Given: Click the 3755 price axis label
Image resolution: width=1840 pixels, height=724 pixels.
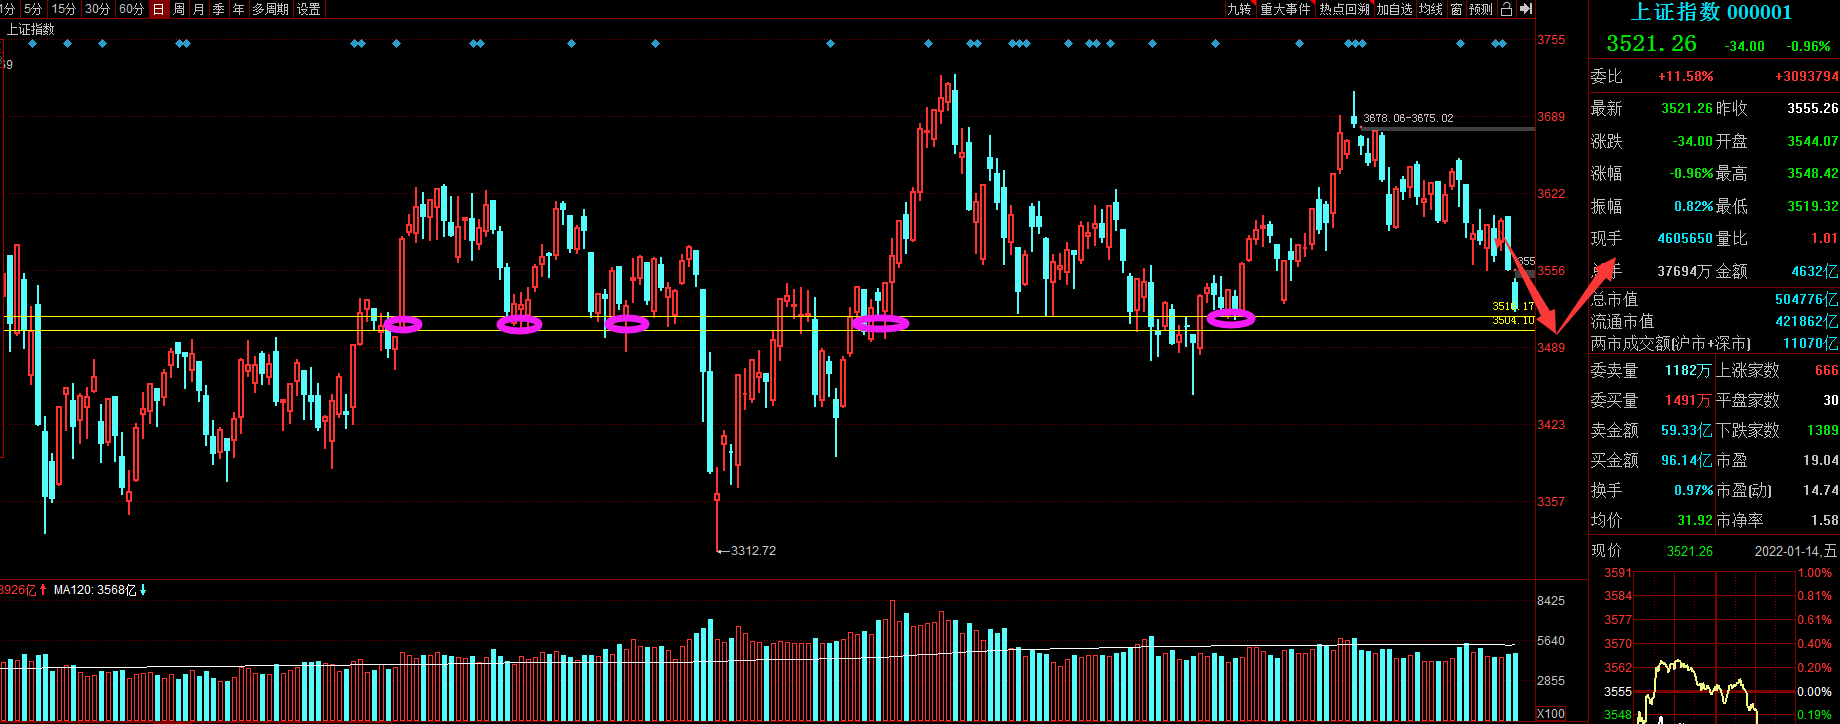Looking at the screenshot, I should click(1551, 40).
